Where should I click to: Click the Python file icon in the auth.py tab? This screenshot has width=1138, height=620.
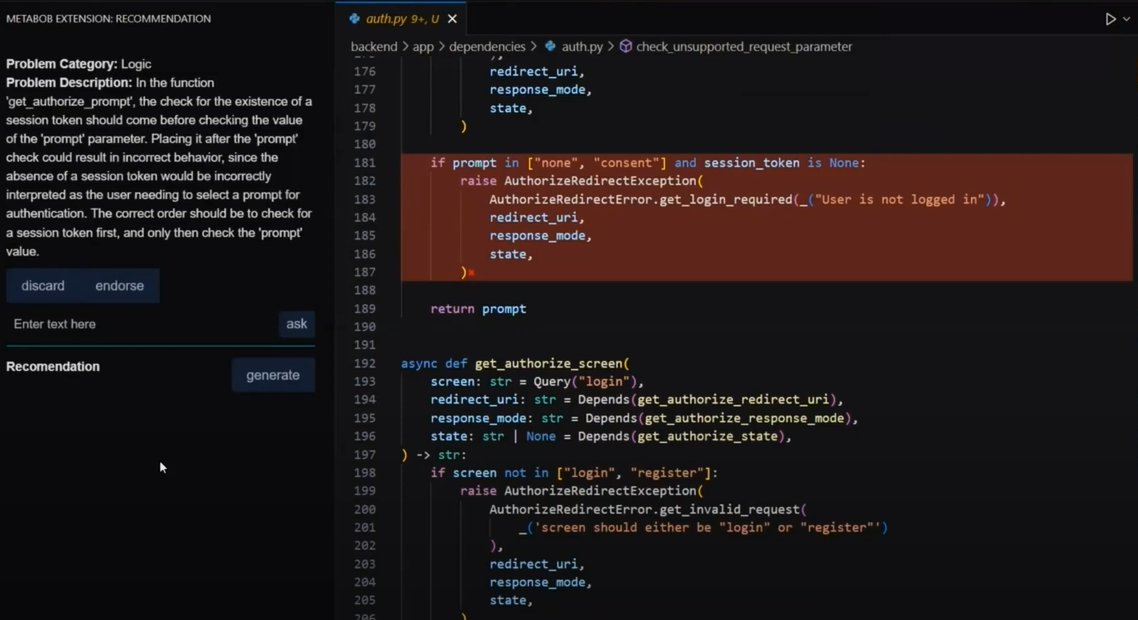coord(354,19)
